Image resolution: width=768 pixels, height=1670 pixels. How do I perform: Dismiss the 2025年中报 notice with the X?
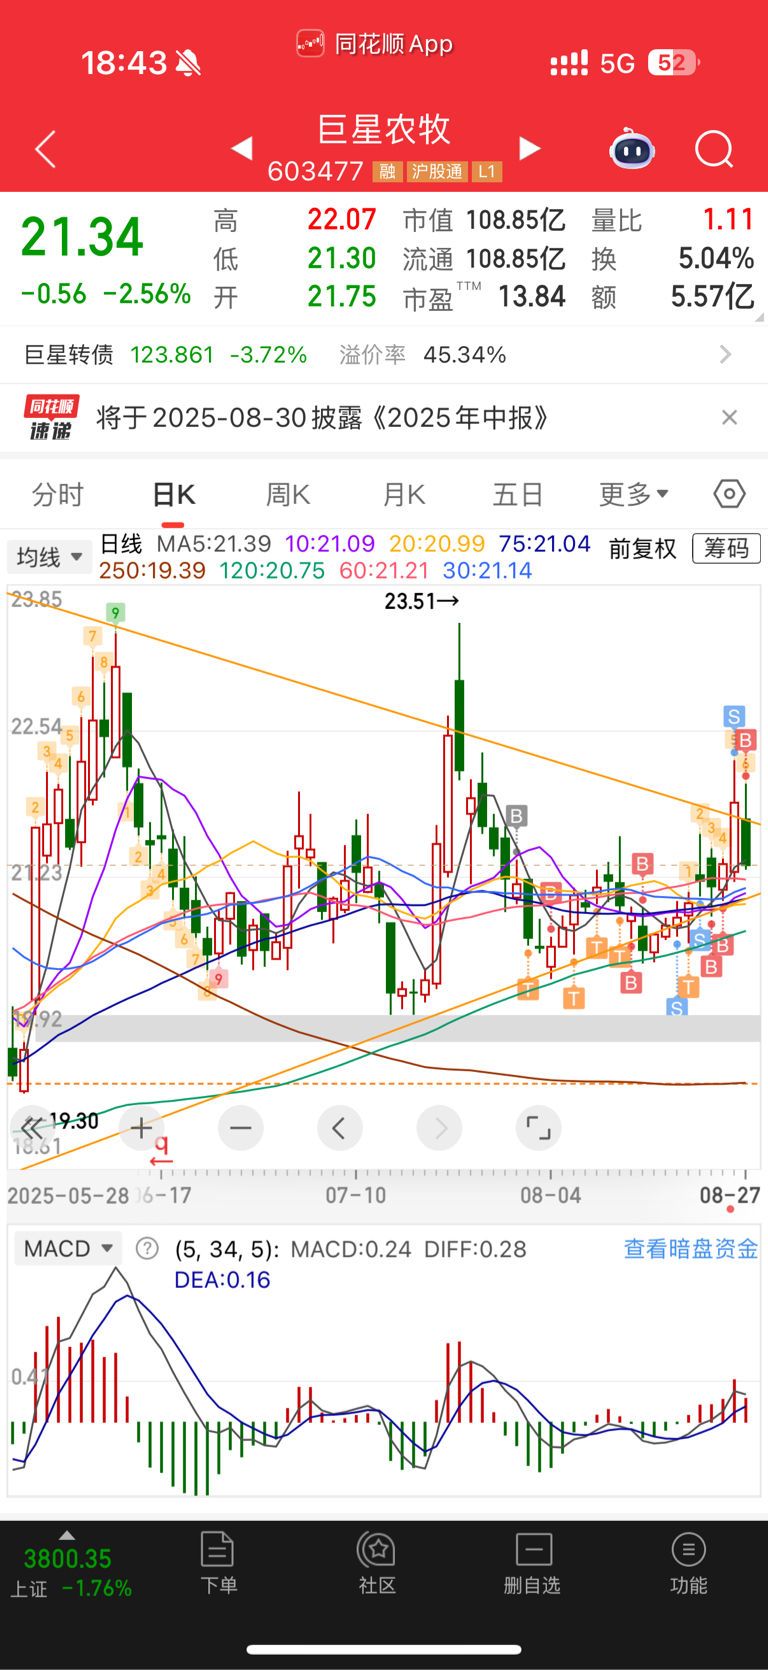[x=730, y=418]
